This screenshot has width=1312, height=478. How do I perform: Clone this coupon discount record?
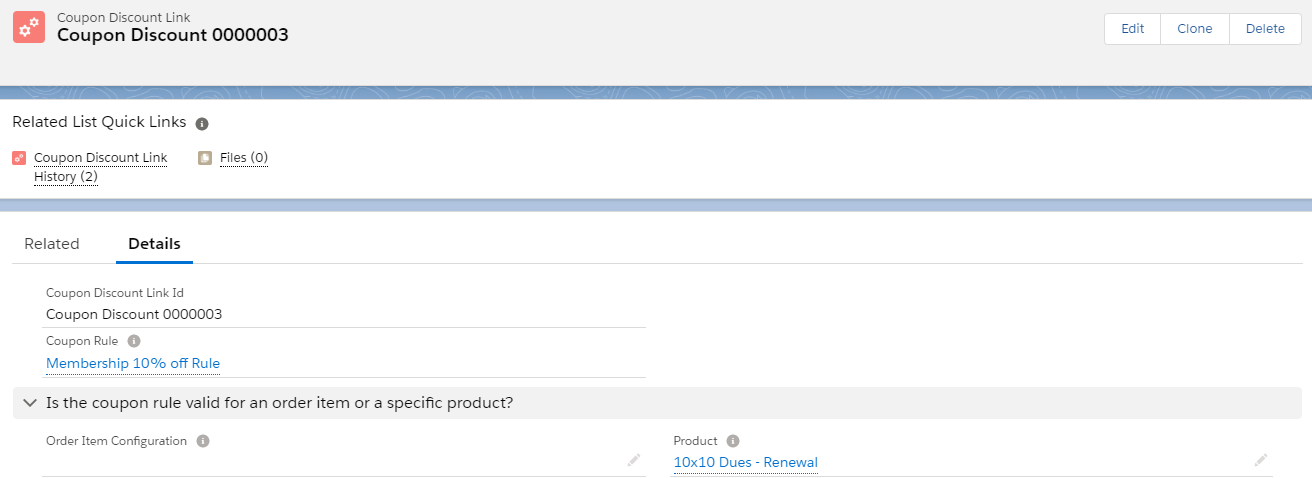[1194, 29]
